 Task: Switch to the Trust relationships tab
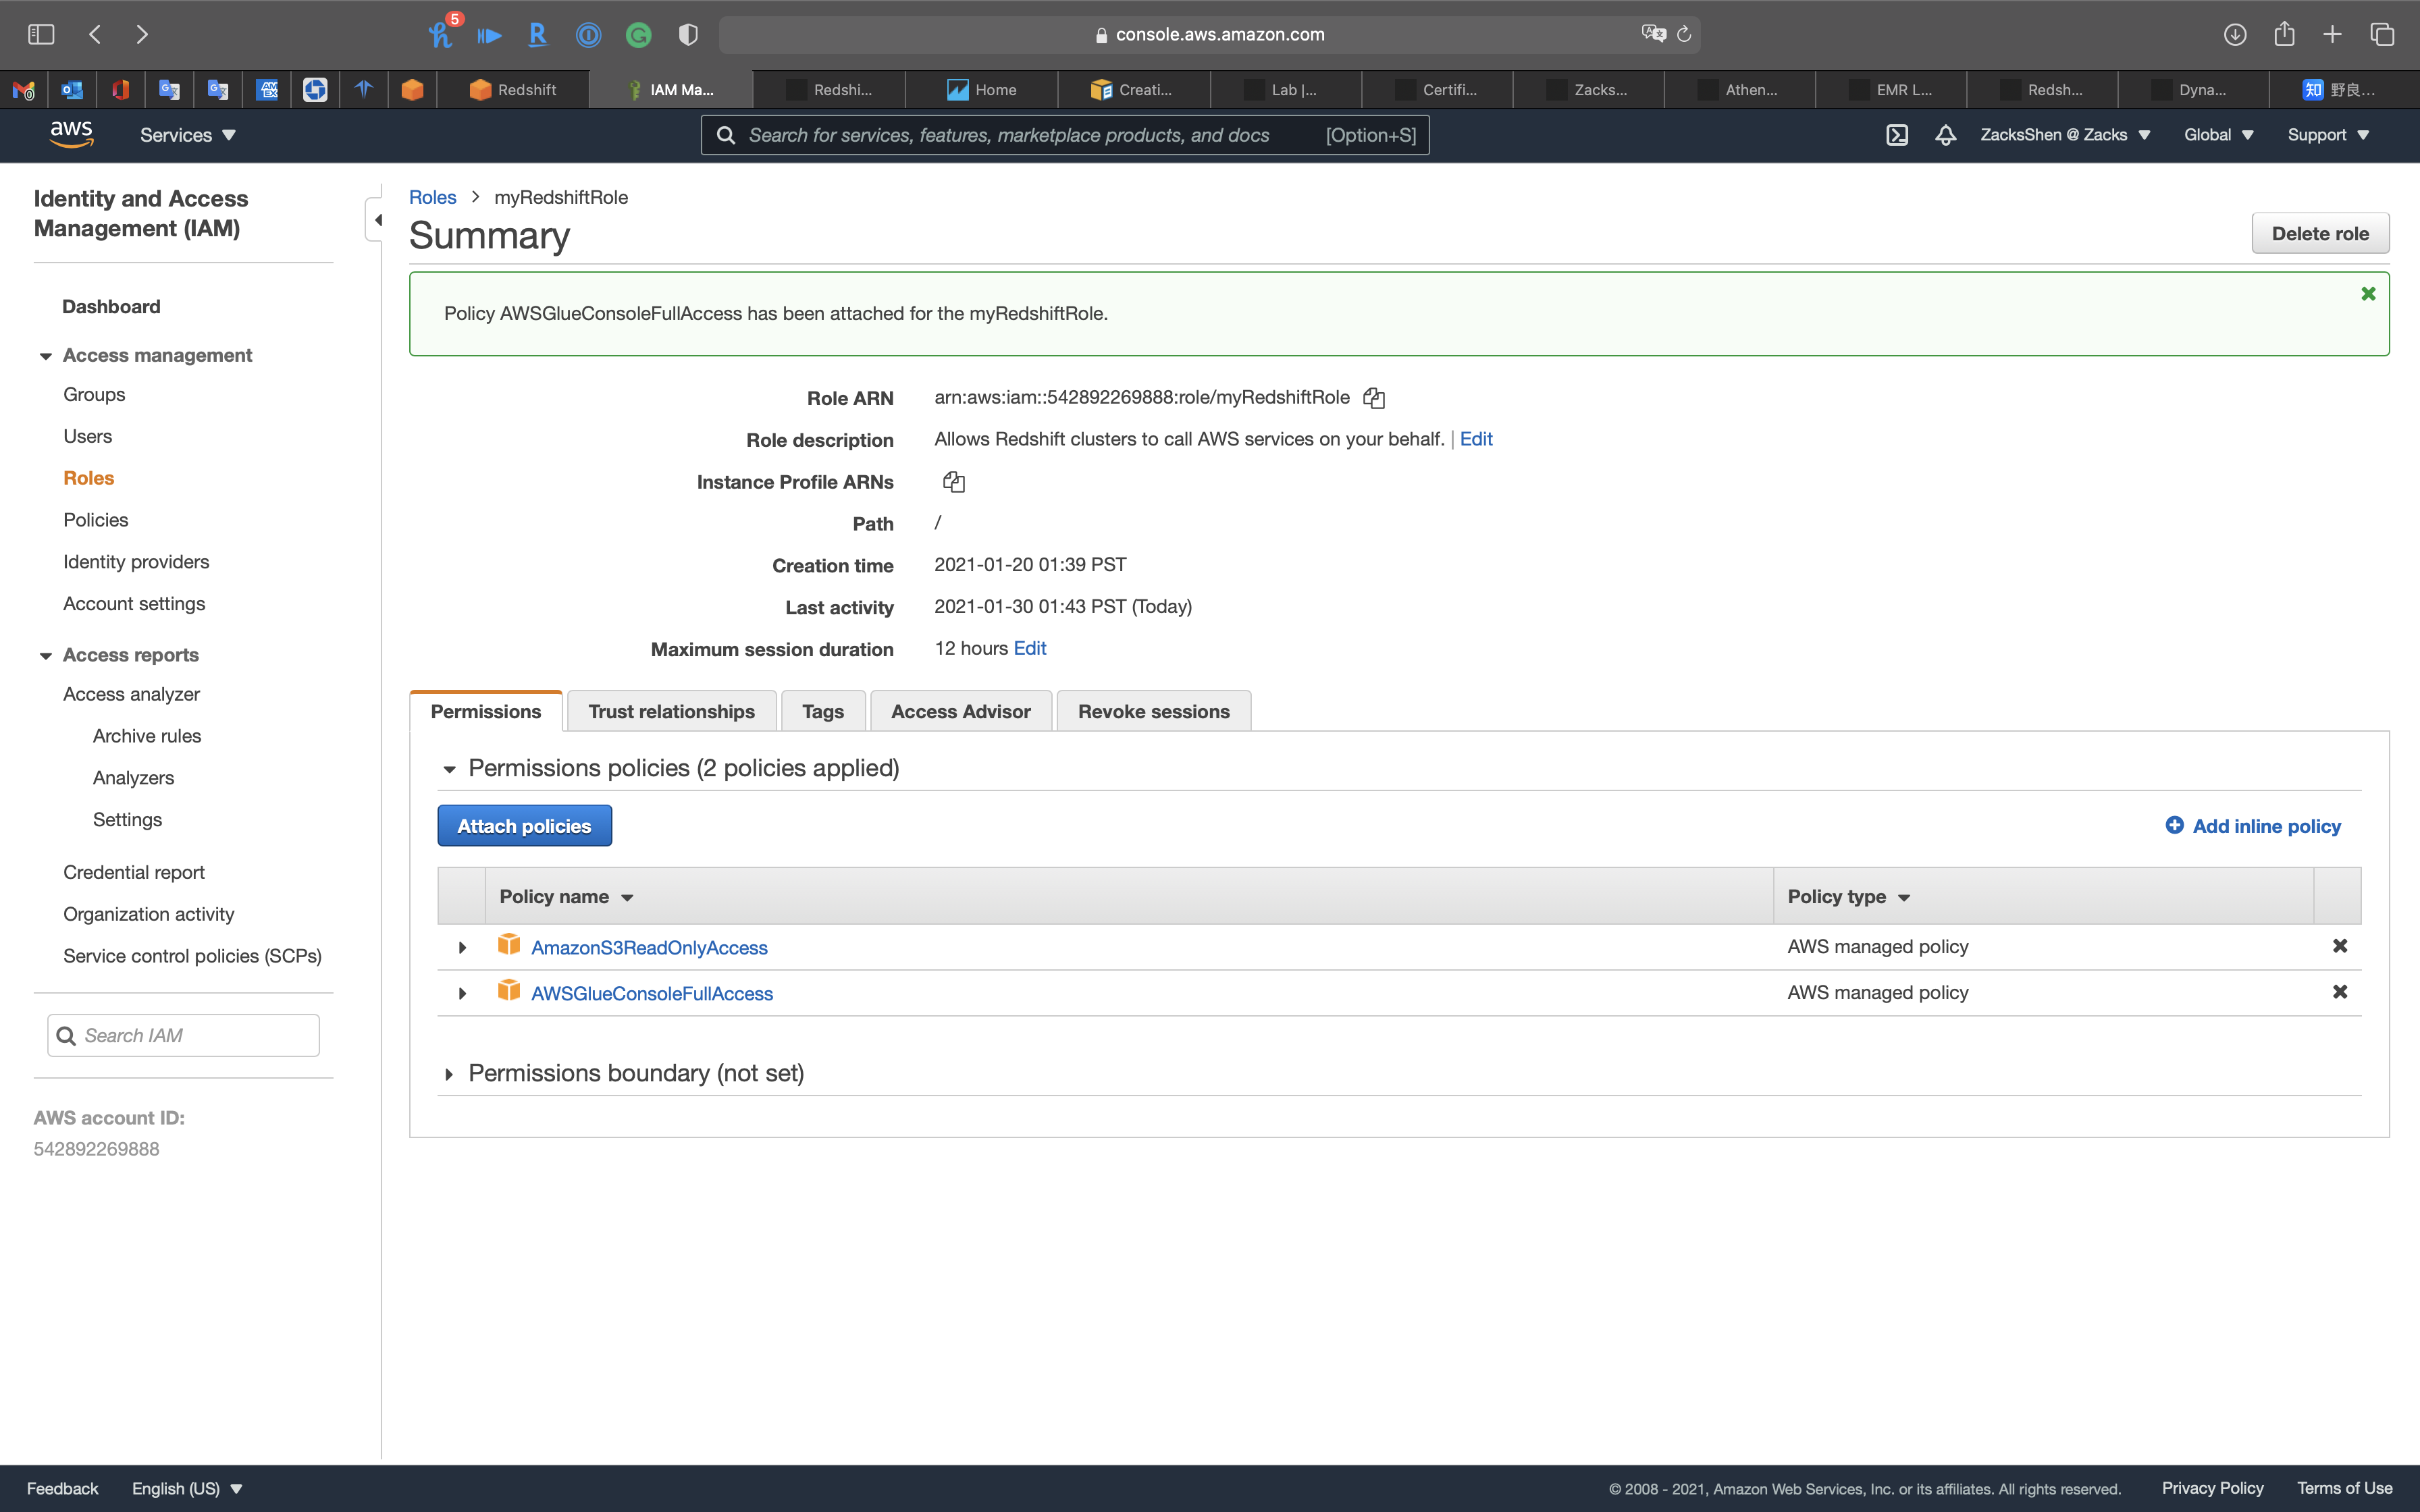[x=671, y=711]
